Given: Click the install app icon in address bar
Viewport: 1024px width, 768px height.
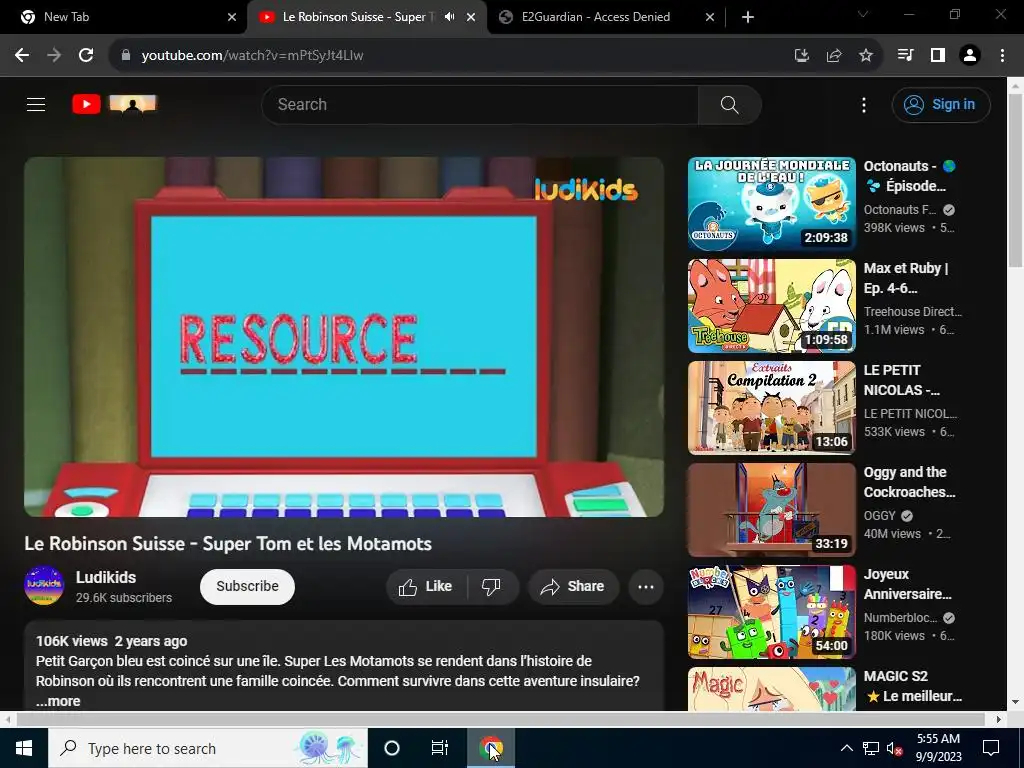Looking at the screenshot, I should point(802,56).
